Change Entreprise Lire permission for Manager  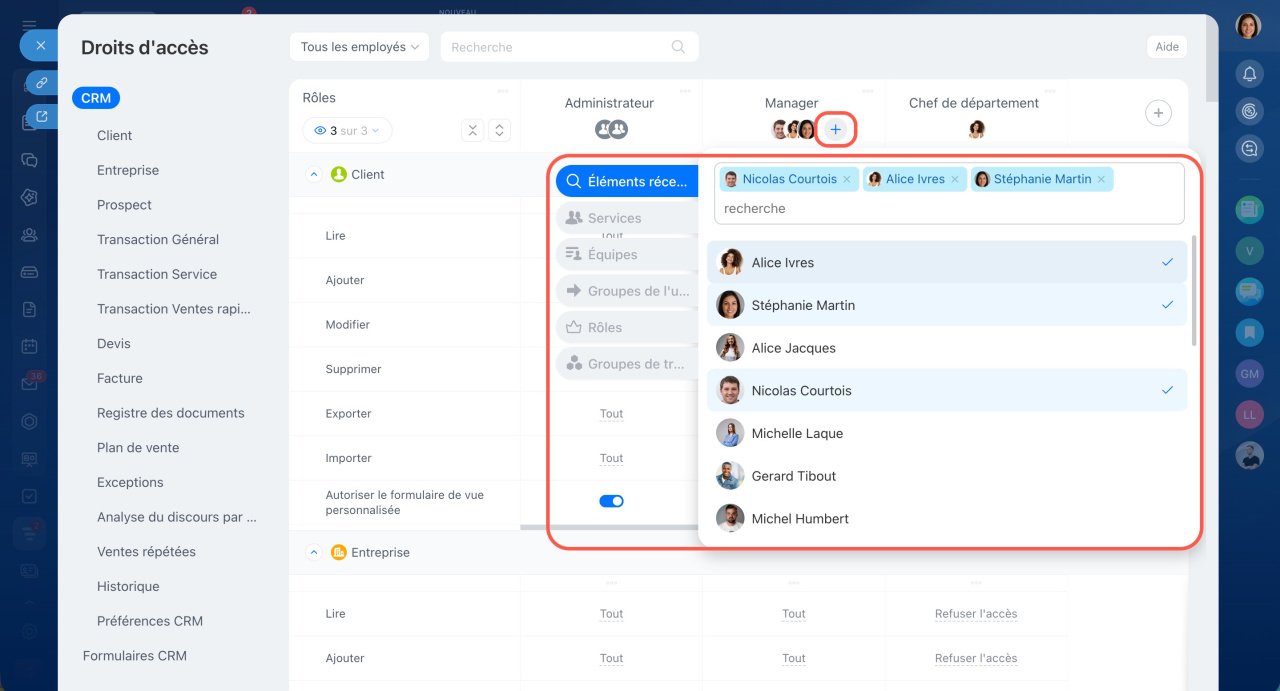pyautogui.click(x=794, y=614)
